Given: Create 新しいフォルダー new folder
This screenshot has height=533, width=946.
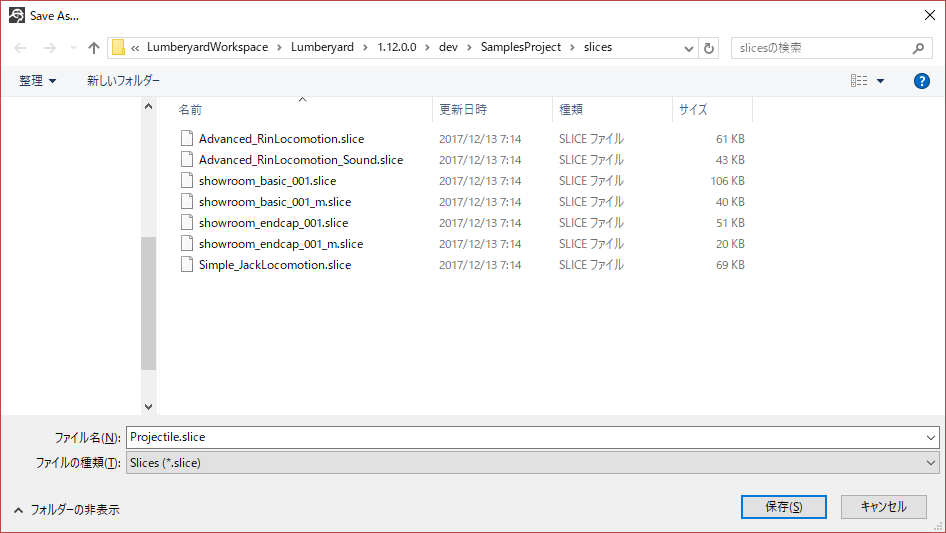Looking at the screenshot, I should coord(123,81).
